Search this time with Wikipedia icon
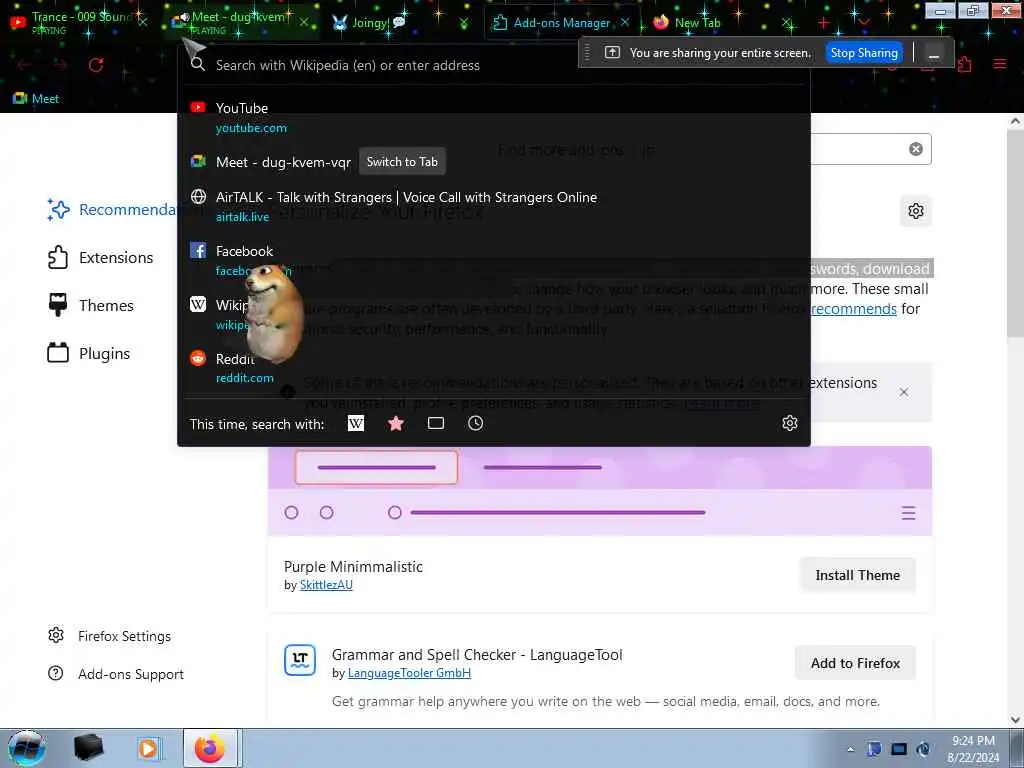Image resolution: width=1024 pixels, height=768 pixels. [356, 424]
